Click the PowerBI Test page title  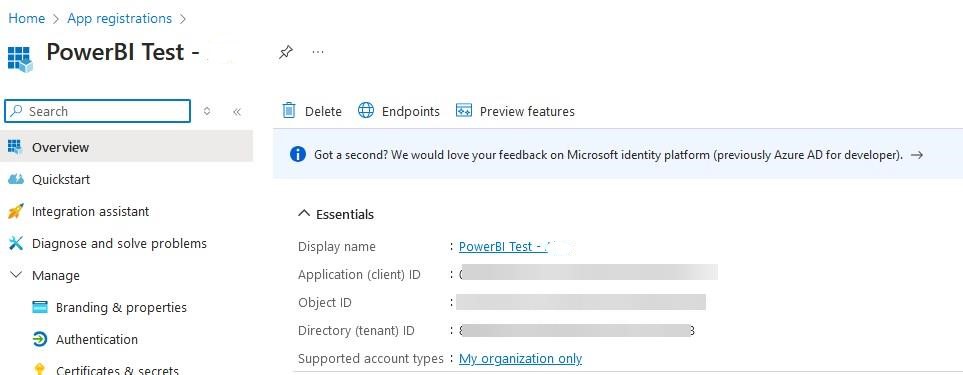[x=123, y=52]
